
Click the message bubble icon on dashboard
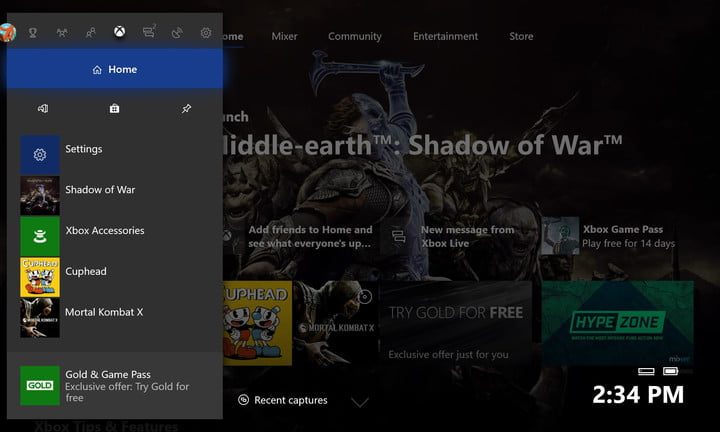399,236
